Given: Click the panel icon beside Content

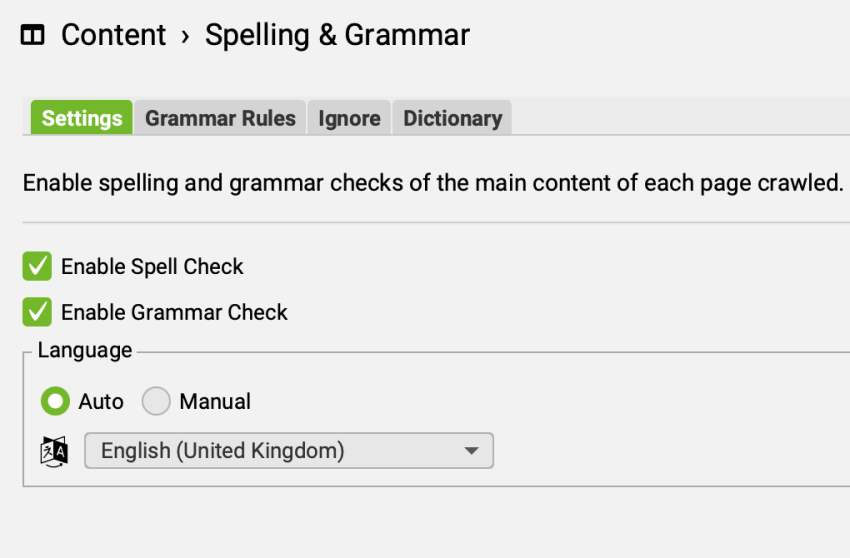Looking at the screenshot, I should (x=32, y=36).
